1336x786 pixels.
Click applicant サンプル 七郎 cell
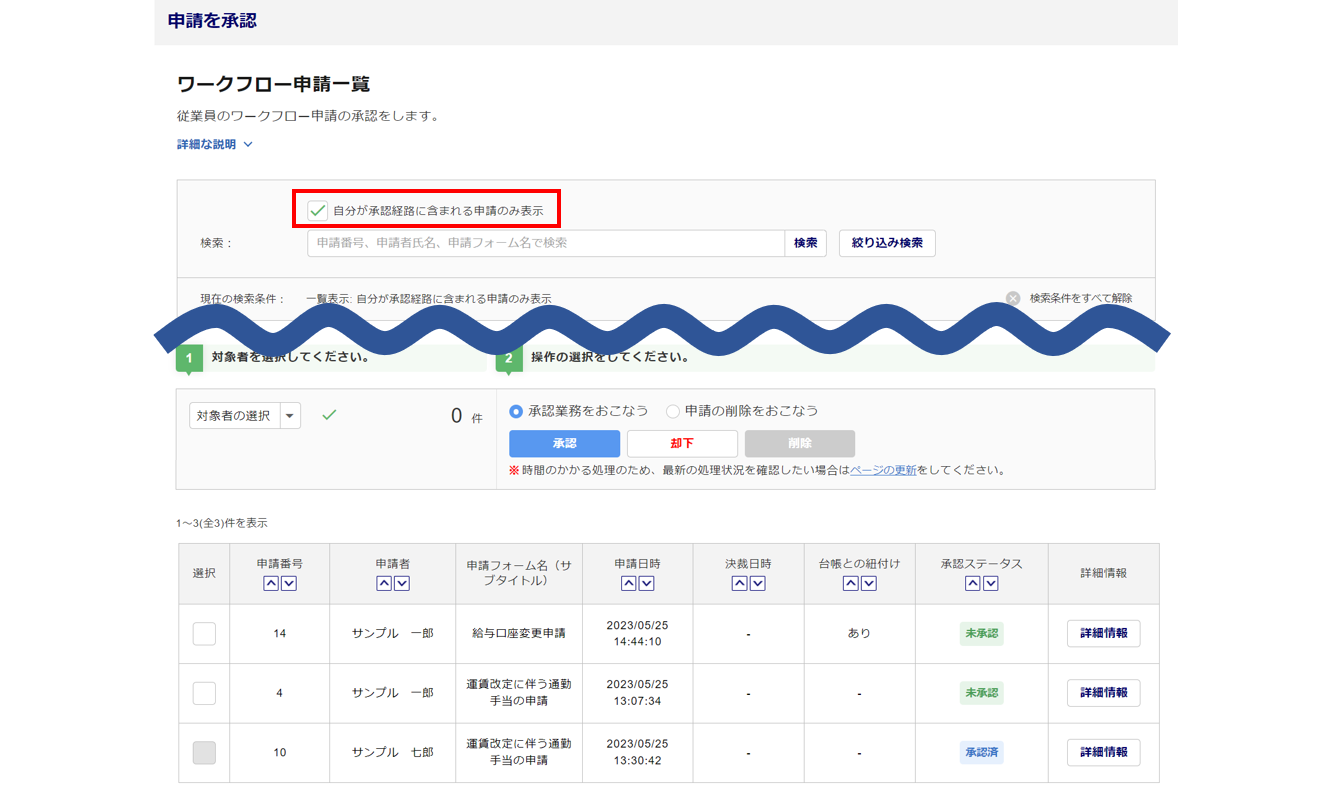pyautogui.click(x=392, y=753)
